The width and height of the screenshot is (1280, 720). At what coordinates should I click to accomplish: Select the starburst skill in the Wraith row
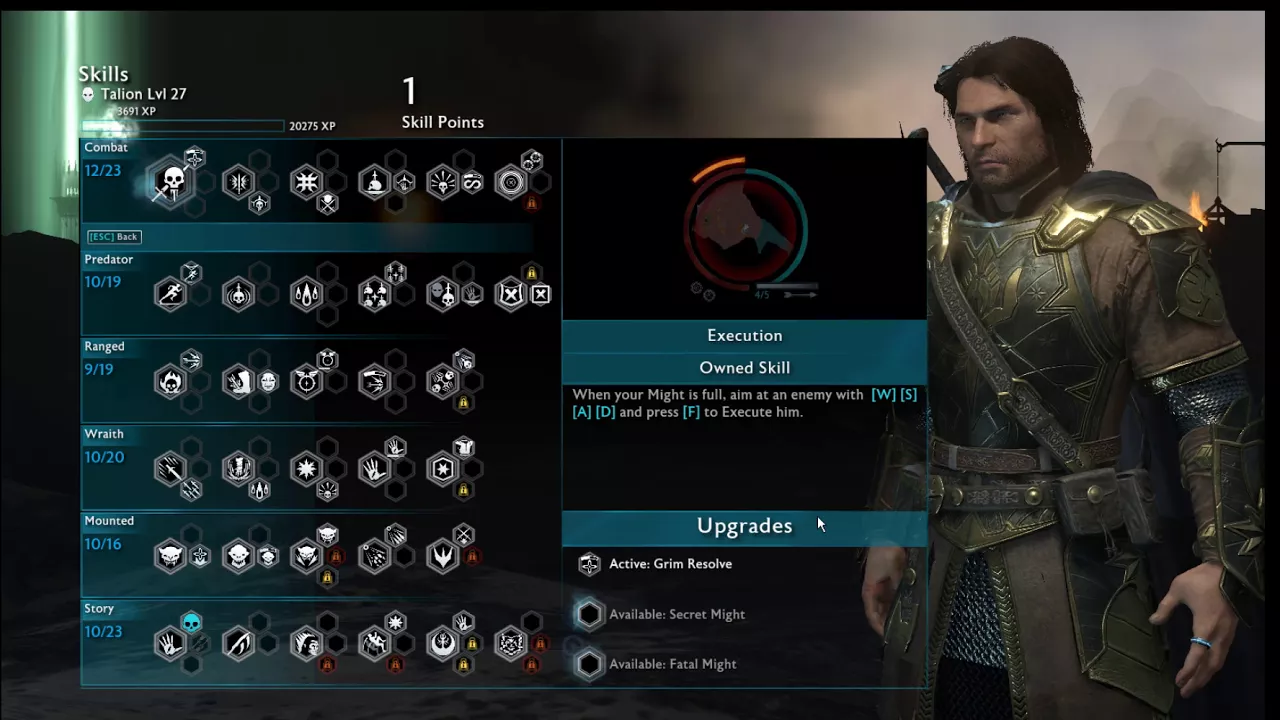pyautogui.click(x=306, y=469)
